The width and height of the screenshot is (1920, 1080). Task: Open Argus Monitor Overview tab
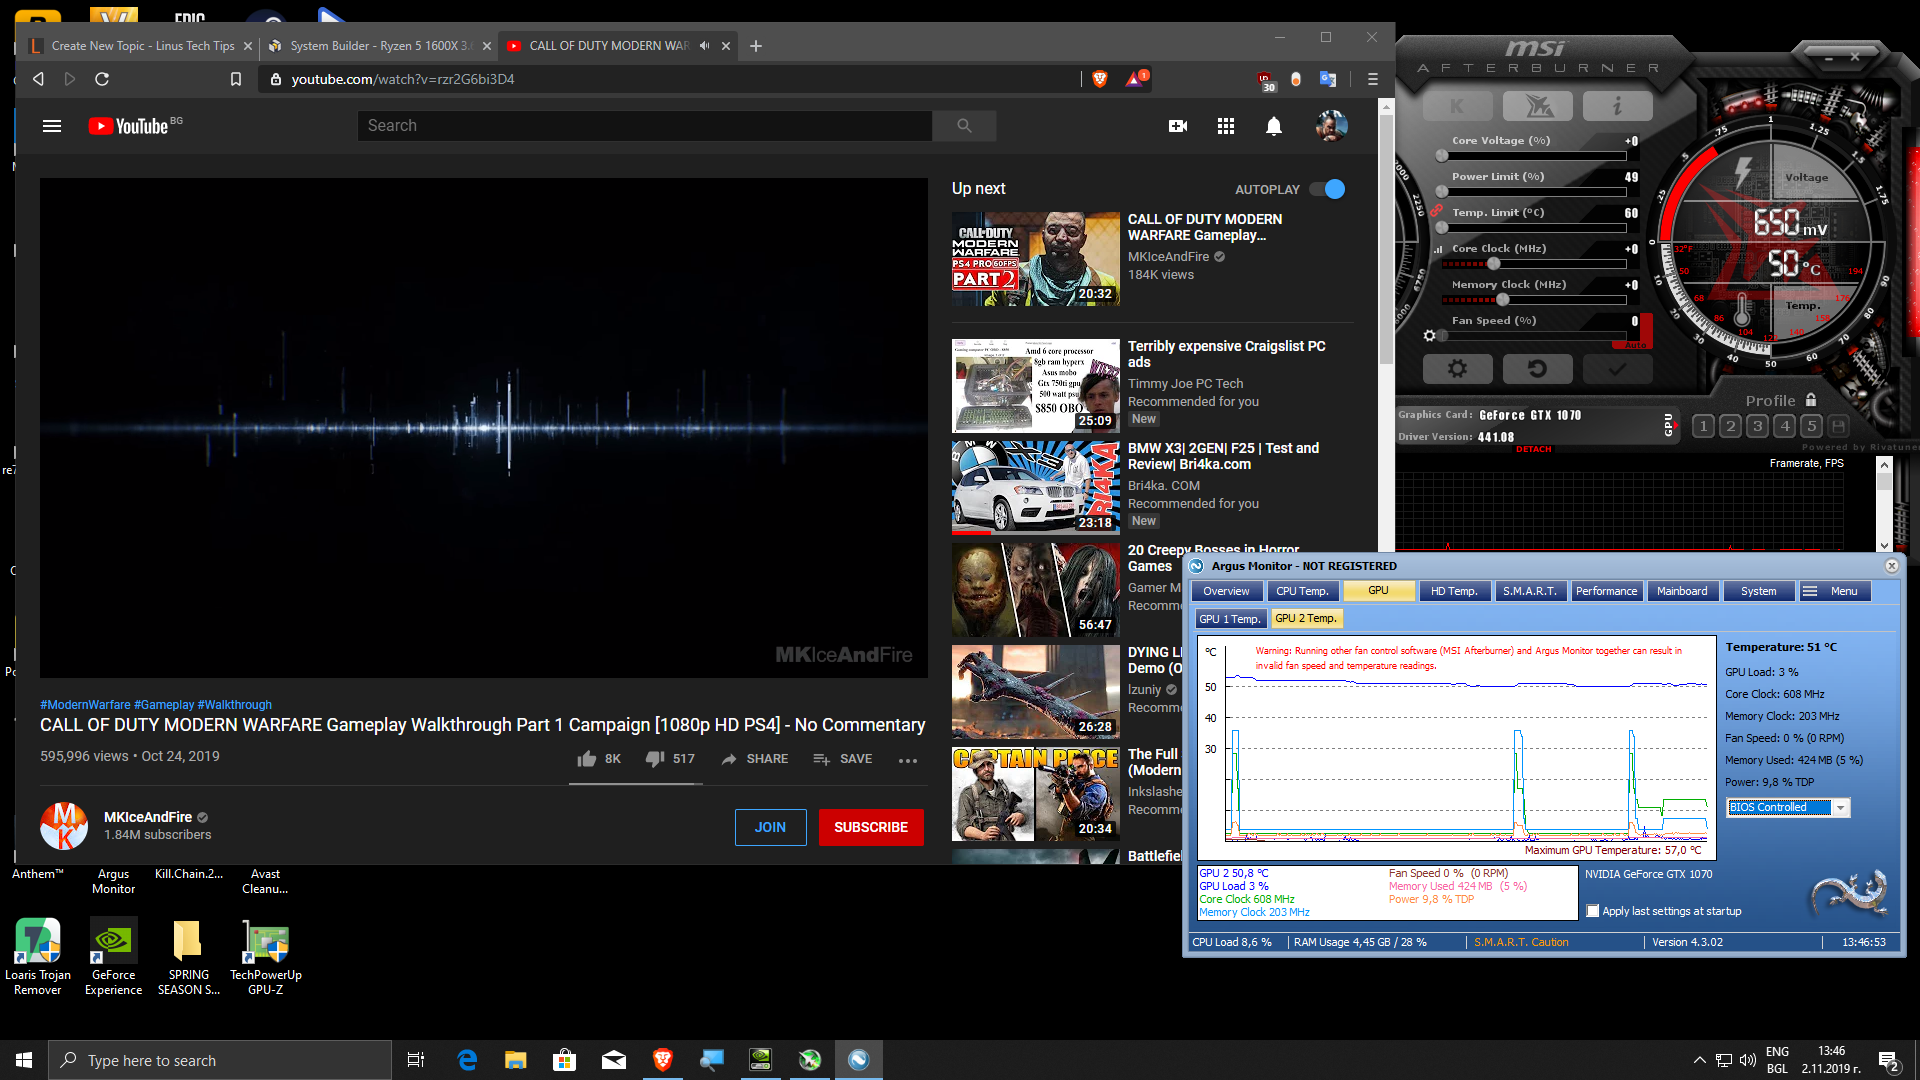tap(1226, 591)
